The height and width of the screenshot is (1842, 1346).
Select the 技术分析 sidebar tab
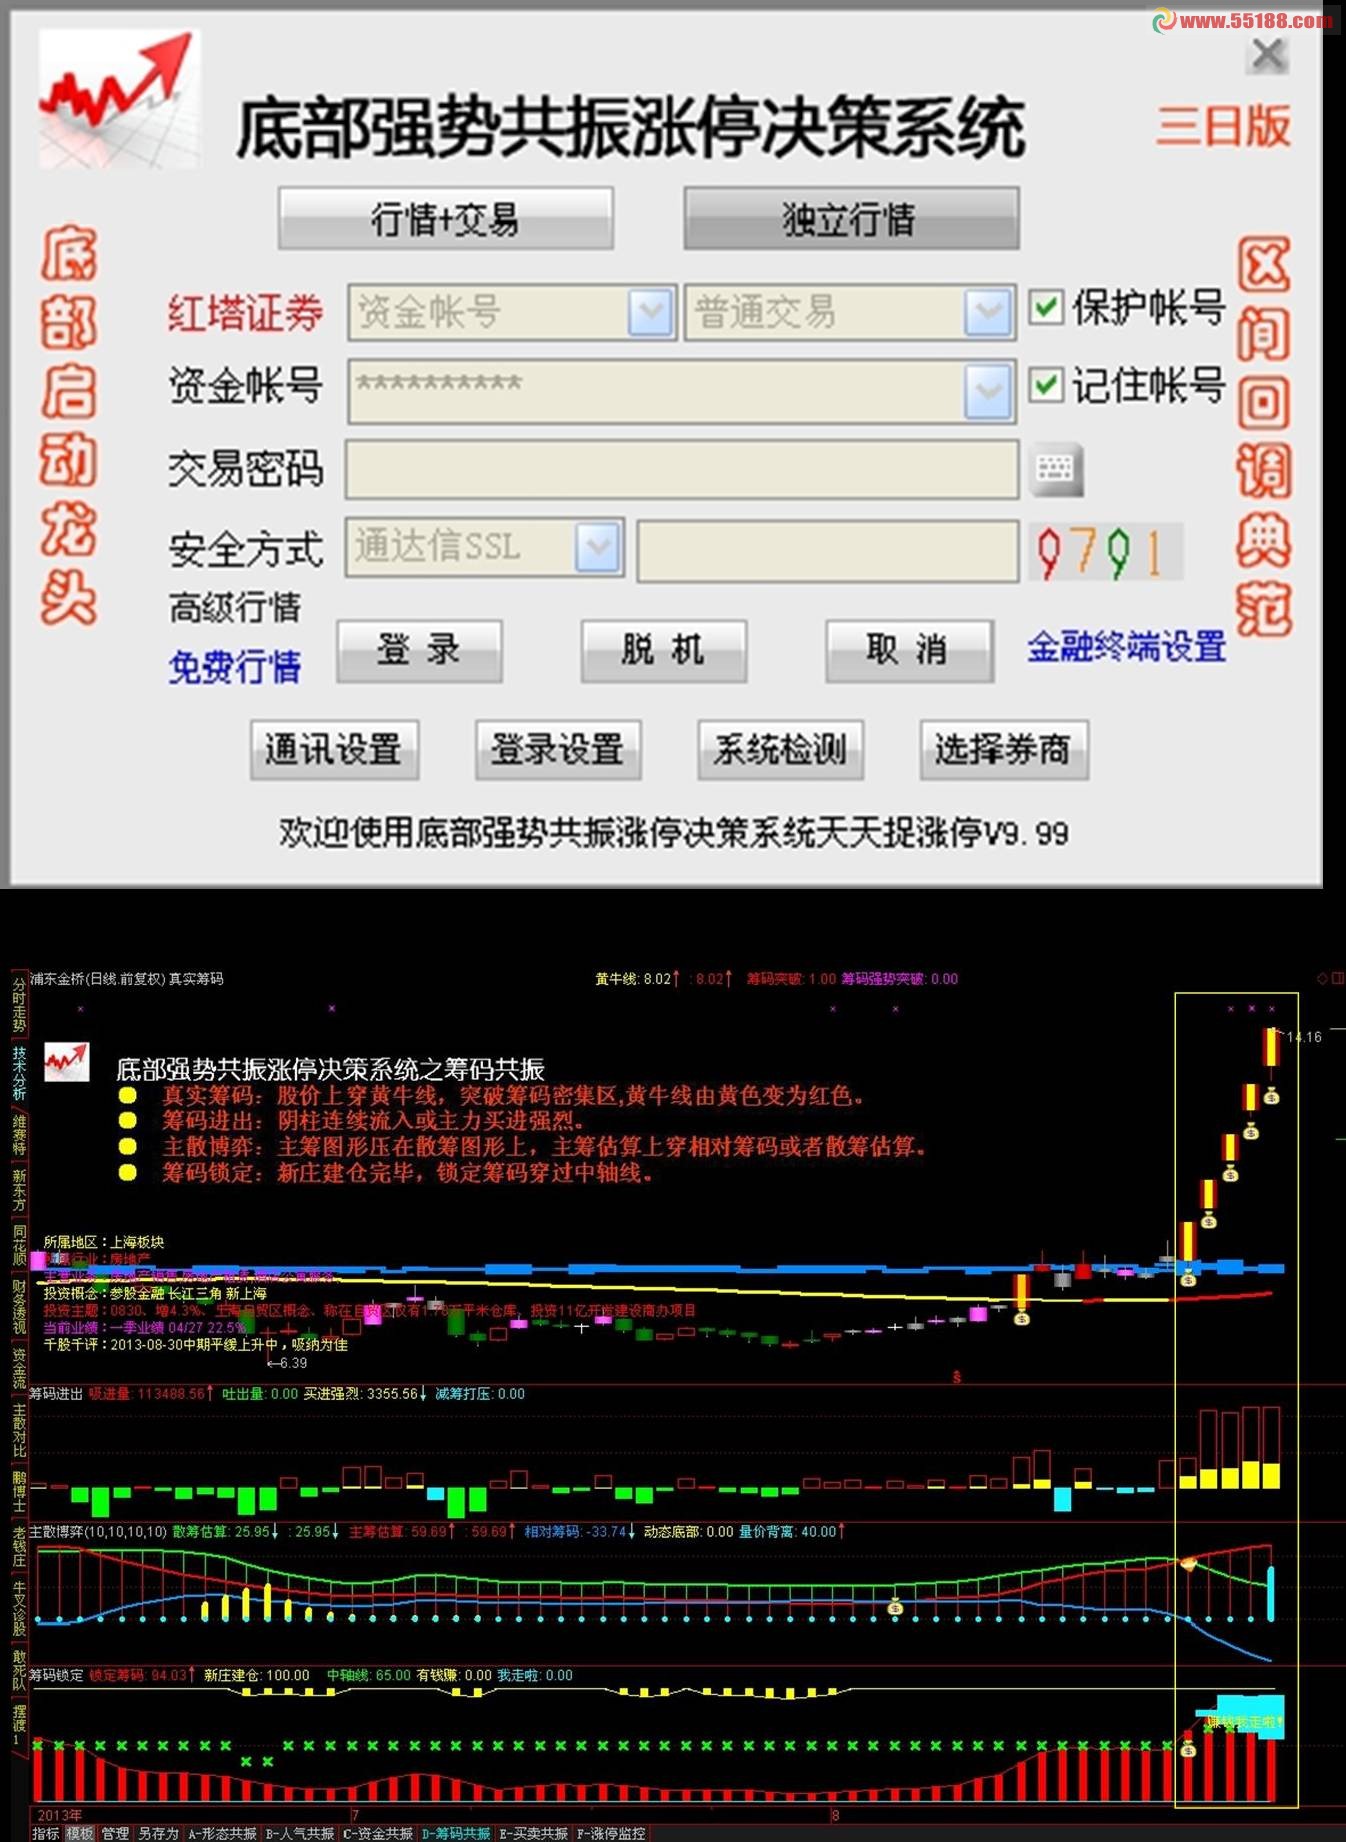pos(19,1074)
